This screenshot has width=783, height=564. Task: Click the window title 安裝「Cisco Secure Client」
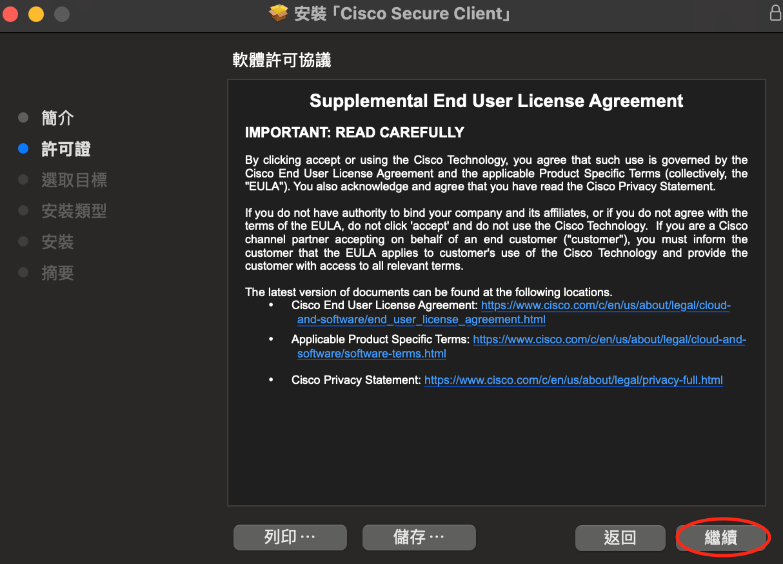(x=402, y=13)
